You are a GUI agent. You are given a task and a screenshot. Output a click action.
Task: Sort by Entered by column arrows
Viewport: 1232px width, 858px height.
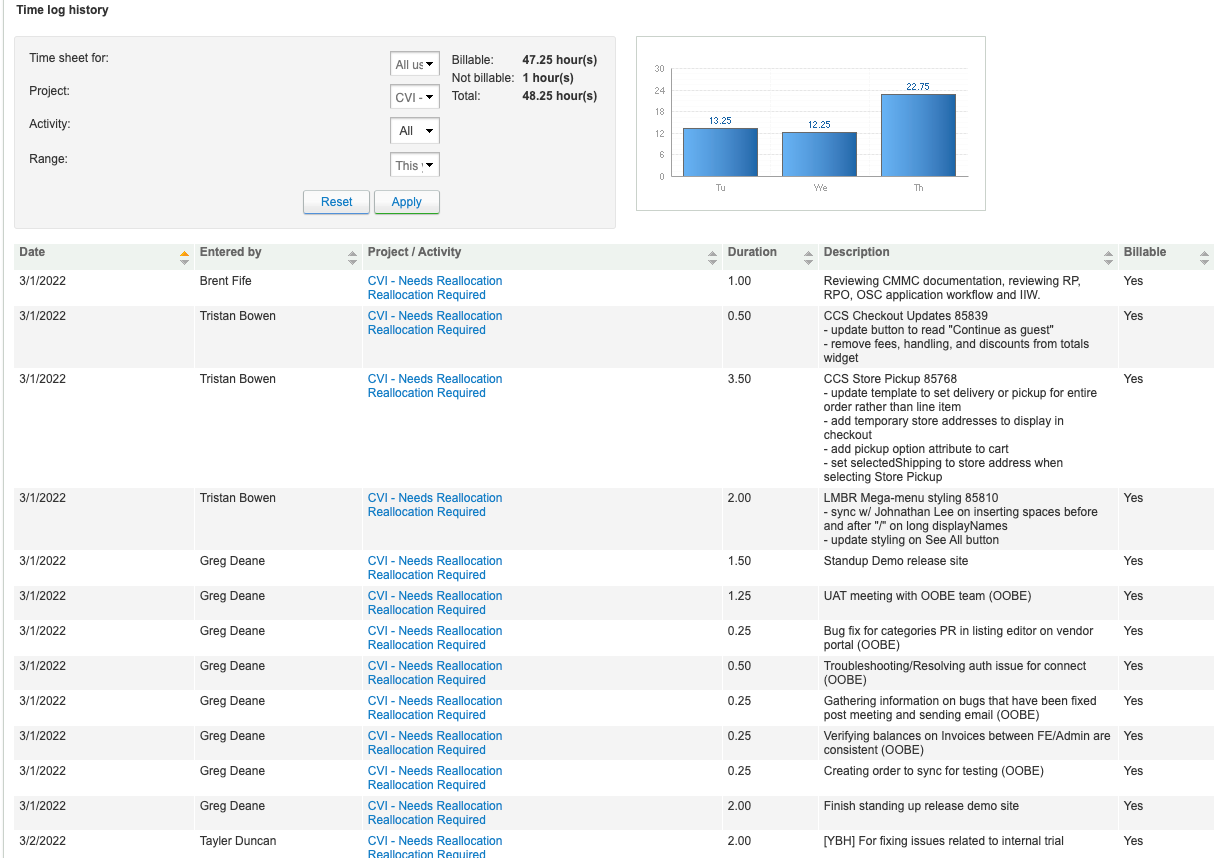[x=352, y=257]
